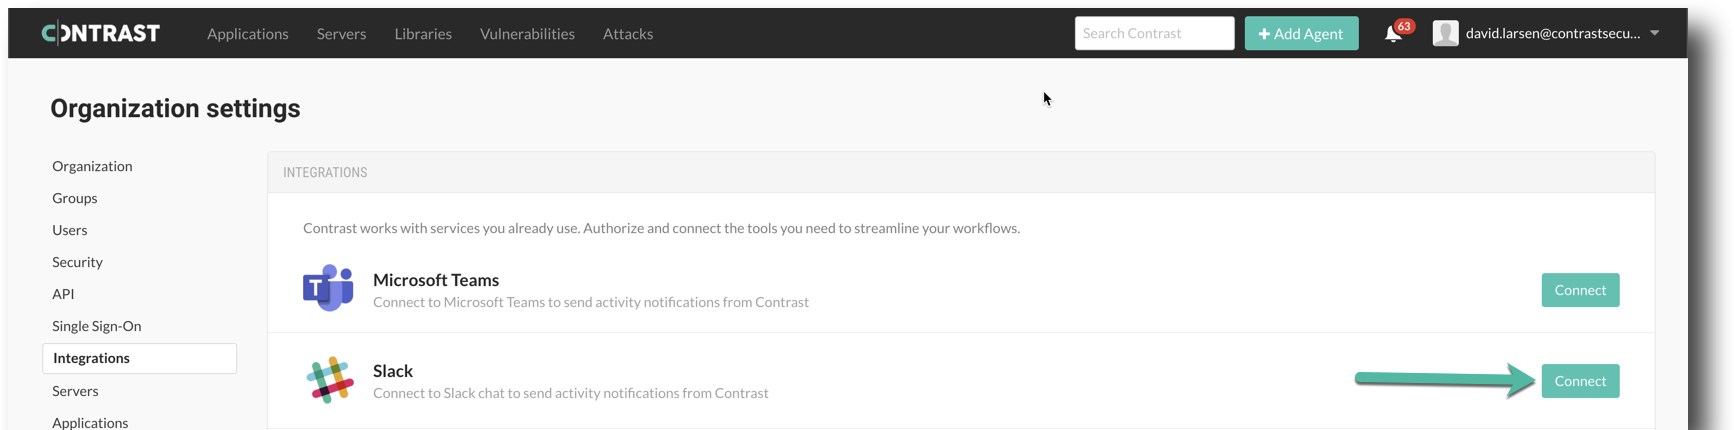Expand the user account dropdown arrow

point(1655,33)
